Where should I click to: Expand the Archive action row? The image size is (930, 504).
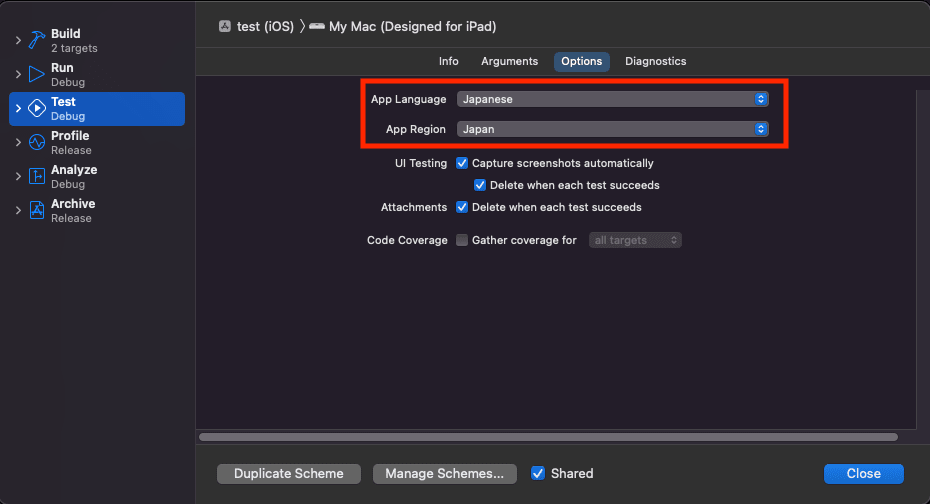tap(18, 210)
